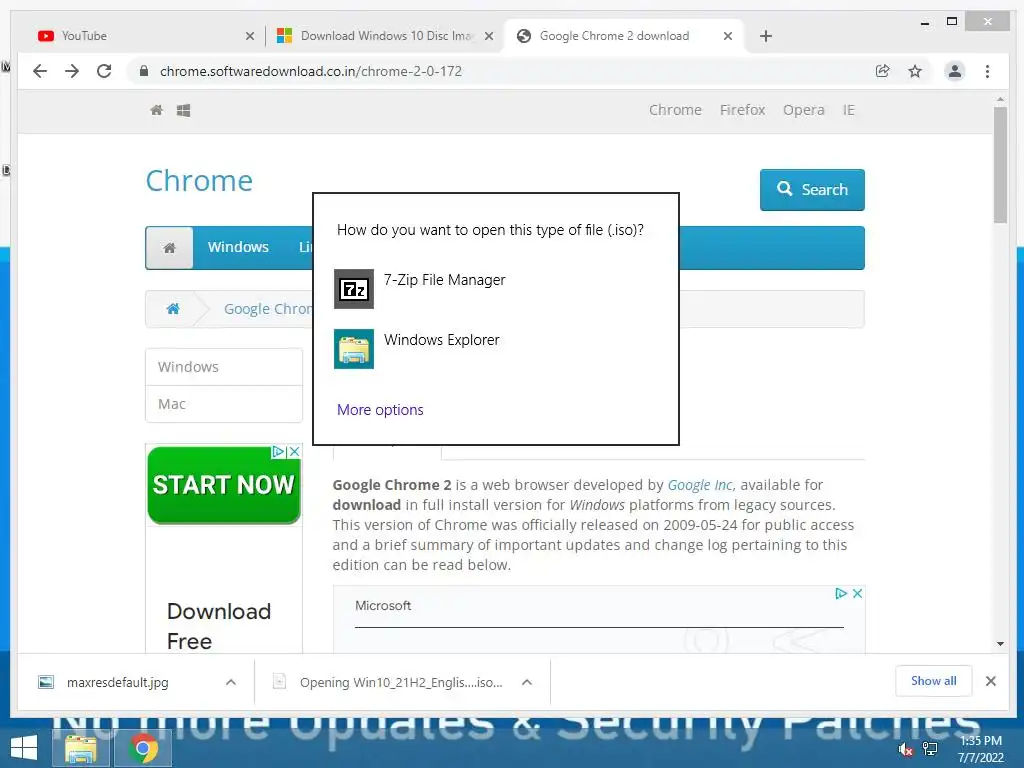The width and height of the screenshot is (1024, 768).
Task: Click the Windows logo icon in site top bar
Action: tap(184, 110)
